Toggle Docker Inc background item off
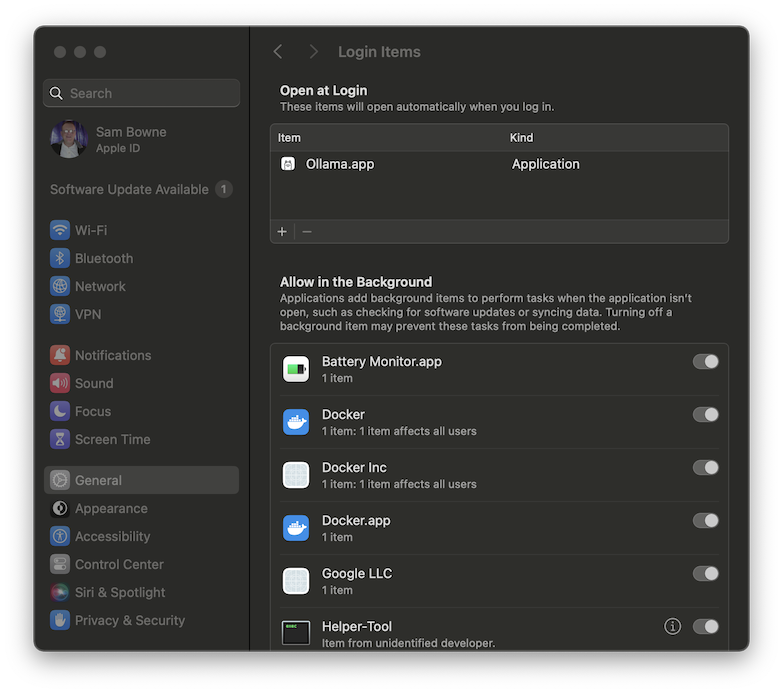Screen dimensions: 783x693 click(705, 467)
